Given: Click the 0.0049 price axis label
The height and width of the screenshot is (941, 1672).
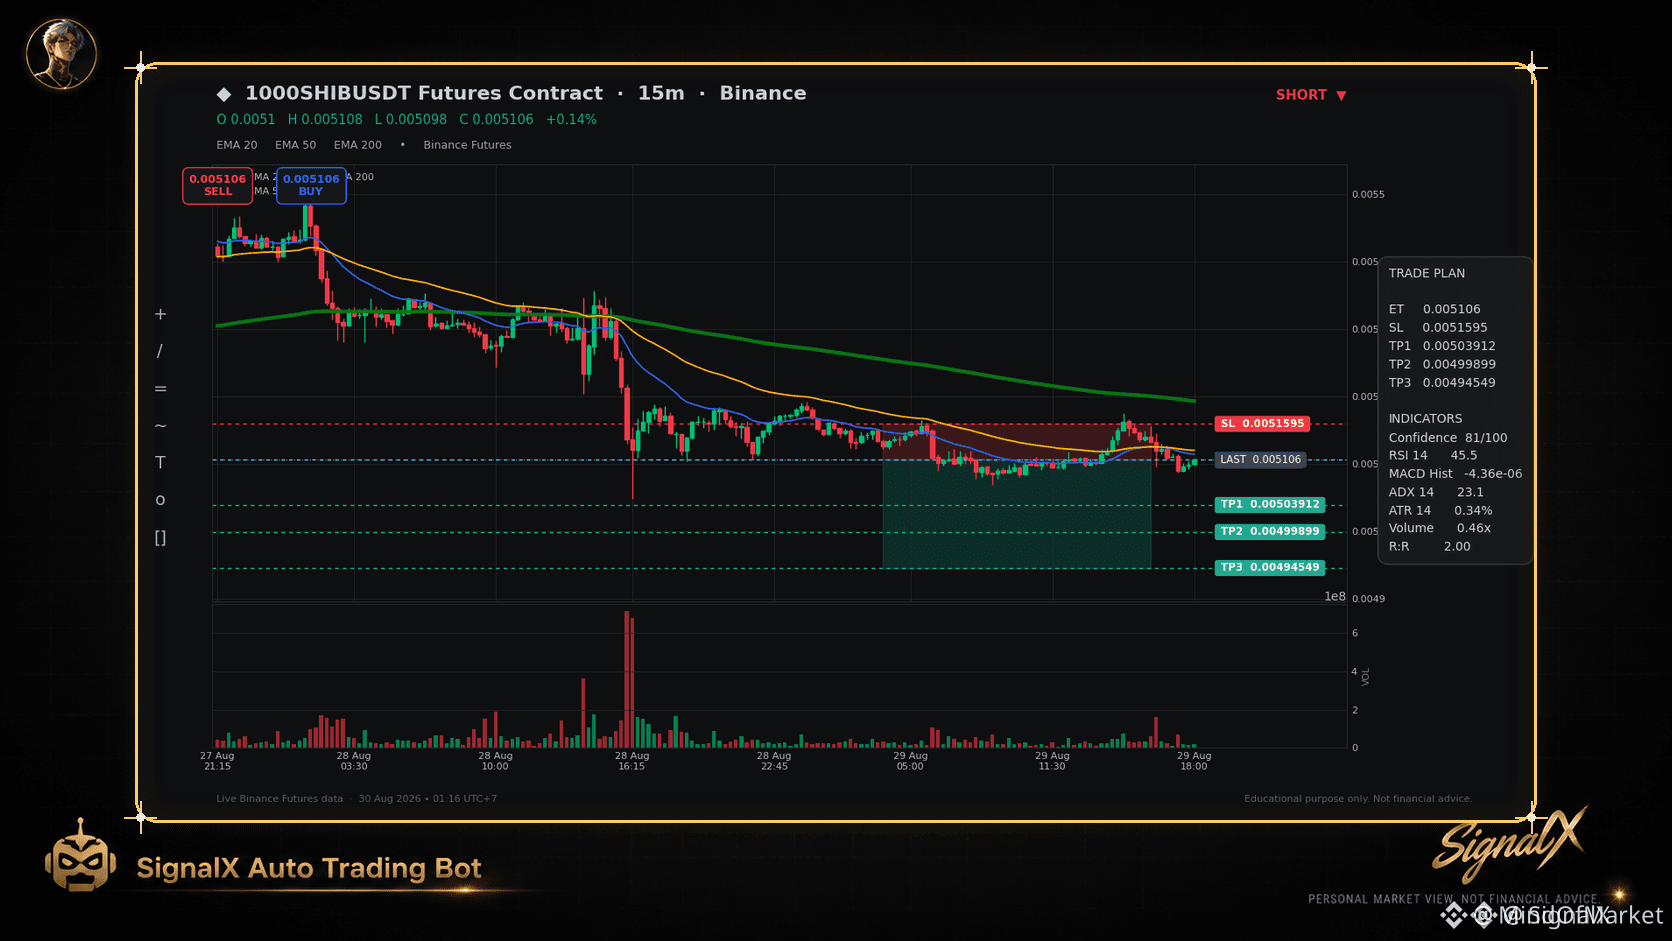Looking at the screenshot, I should pyautogui.click(x=1368, y=599).
